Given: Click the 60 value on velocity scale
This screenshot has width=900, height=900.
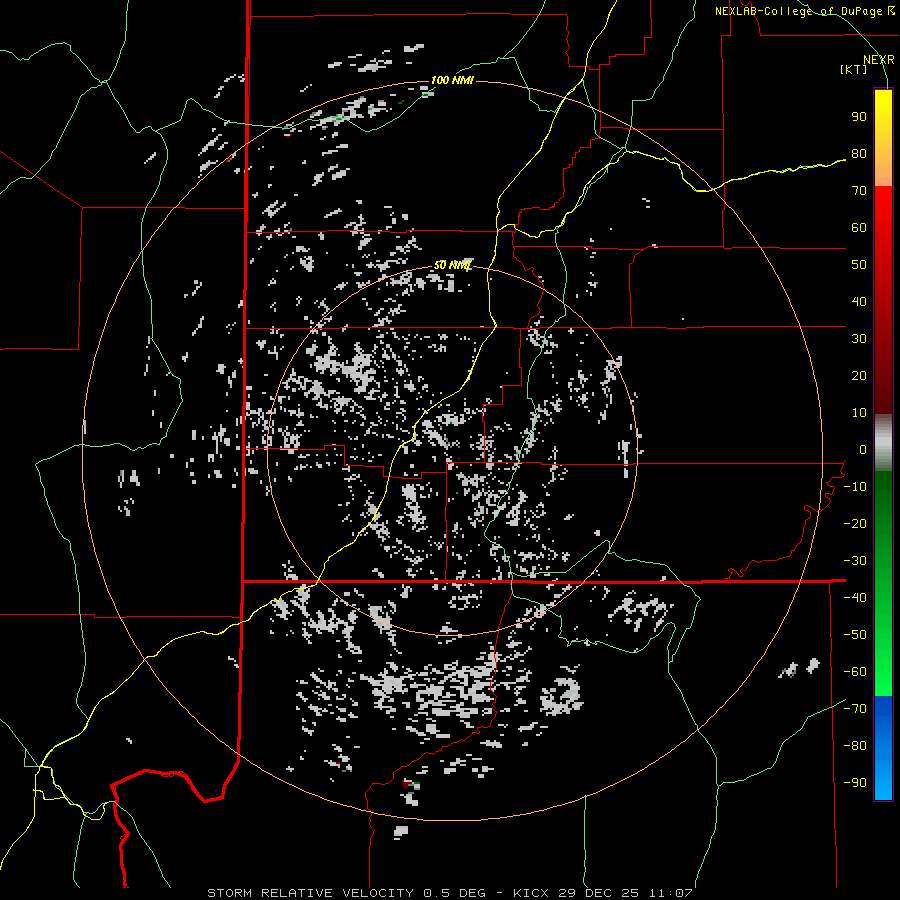Looking at the screenshot, I should pos(859,228).
